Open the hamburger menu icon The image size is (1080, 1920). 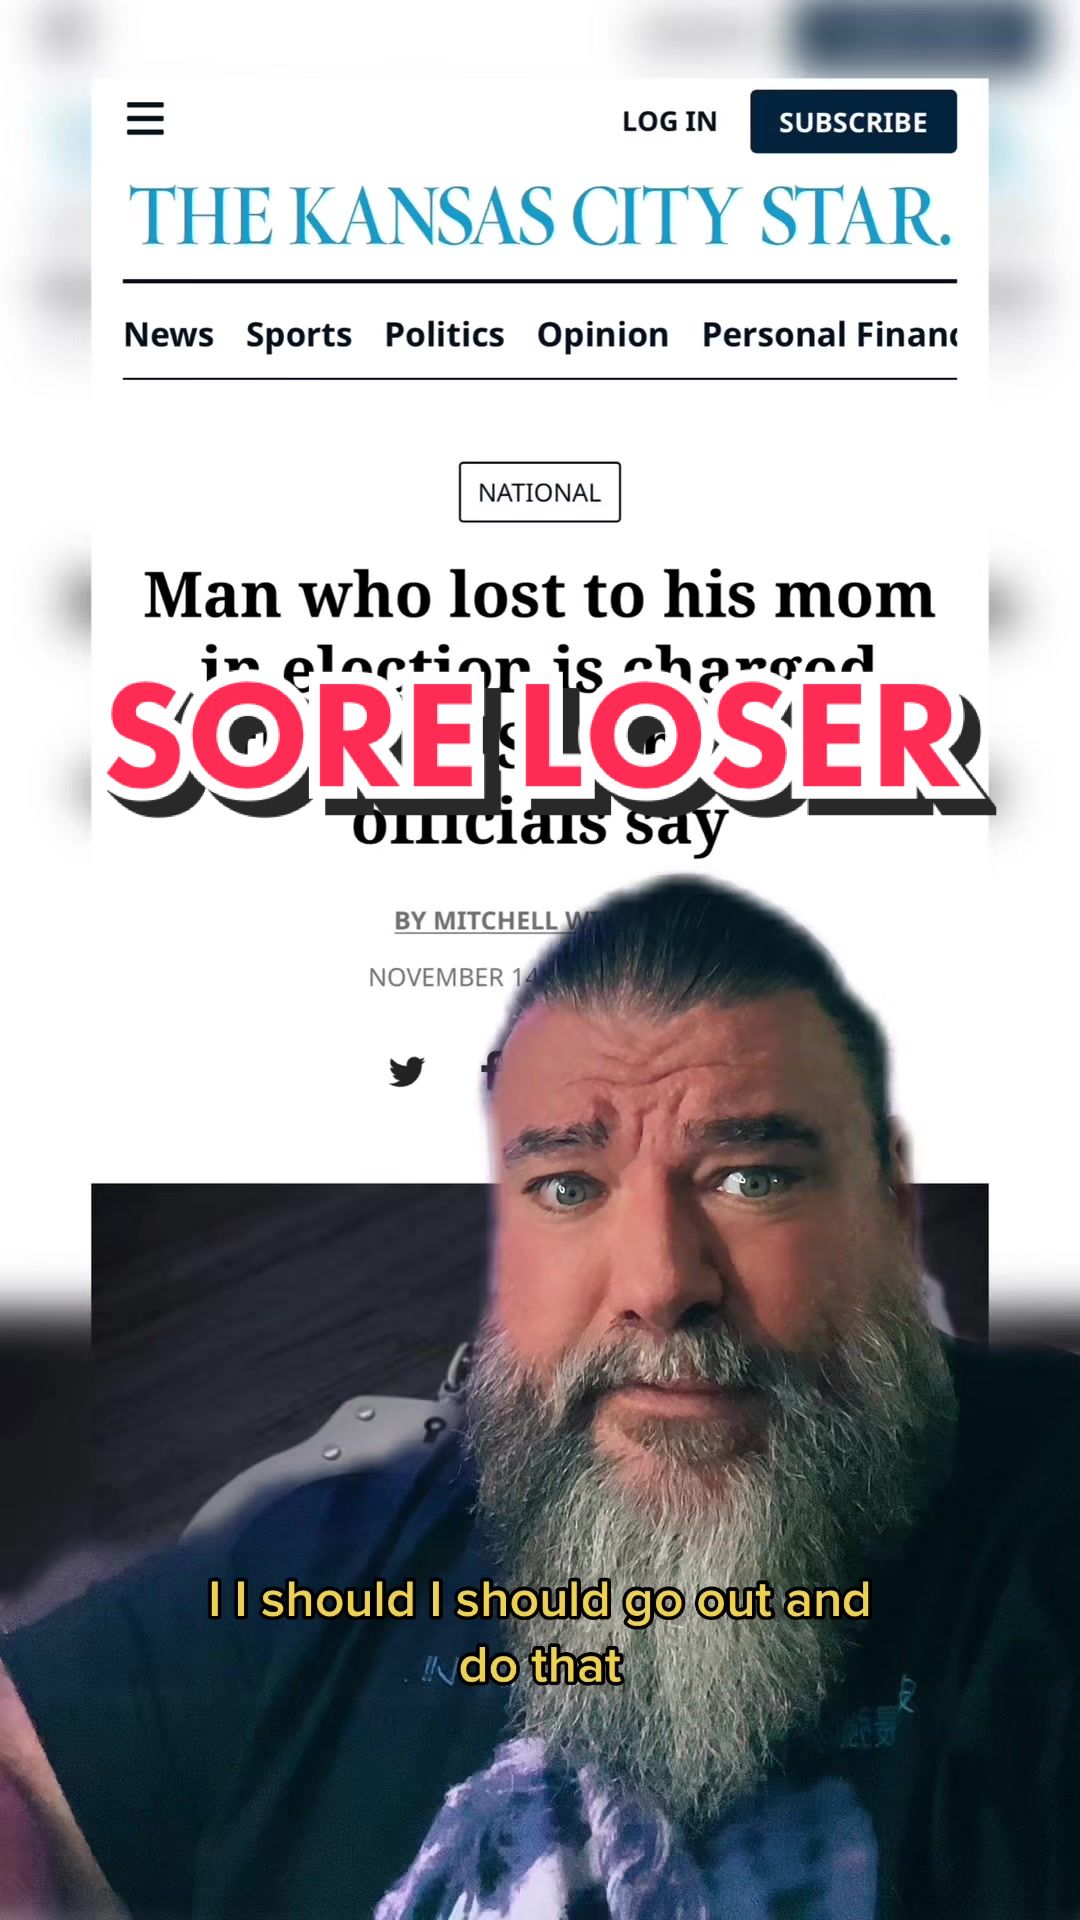[145, 119]
